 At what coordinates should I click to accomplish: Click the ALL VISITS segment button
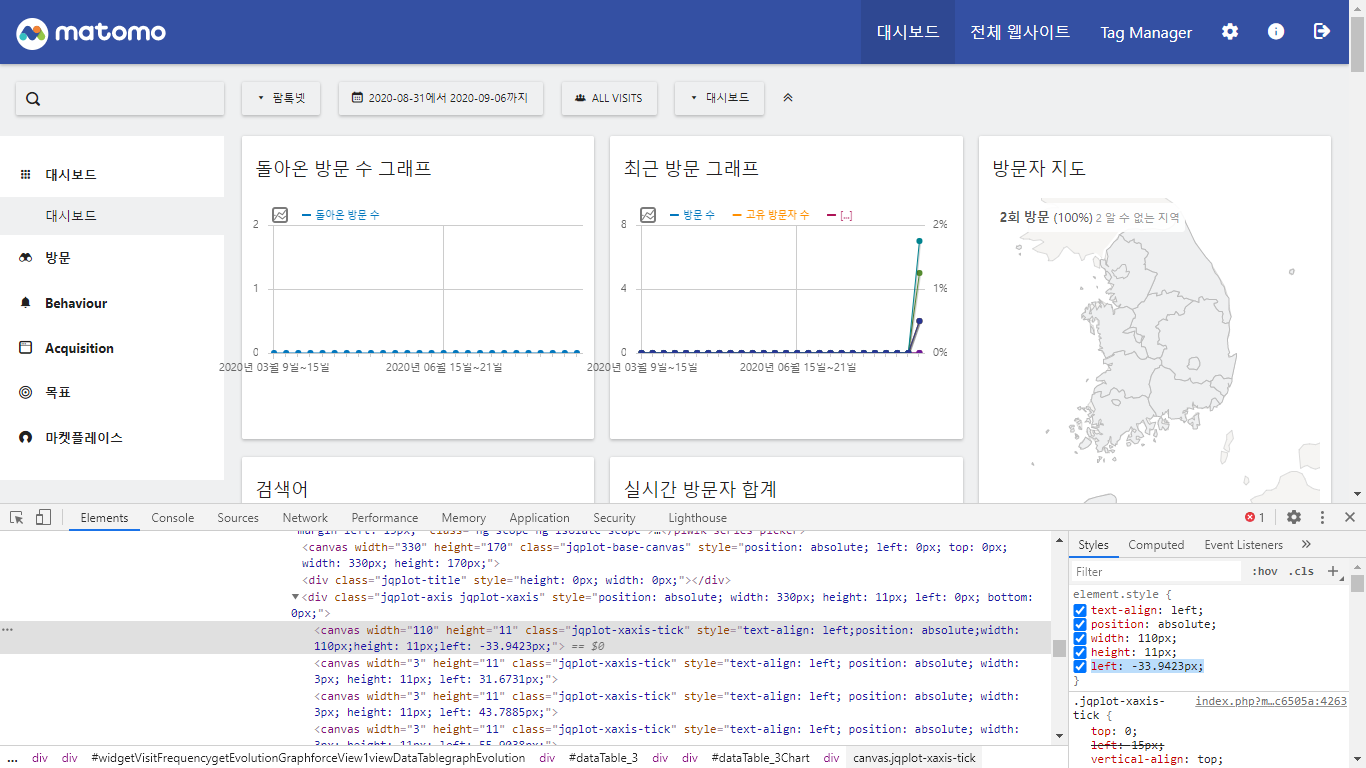[609, 98]
